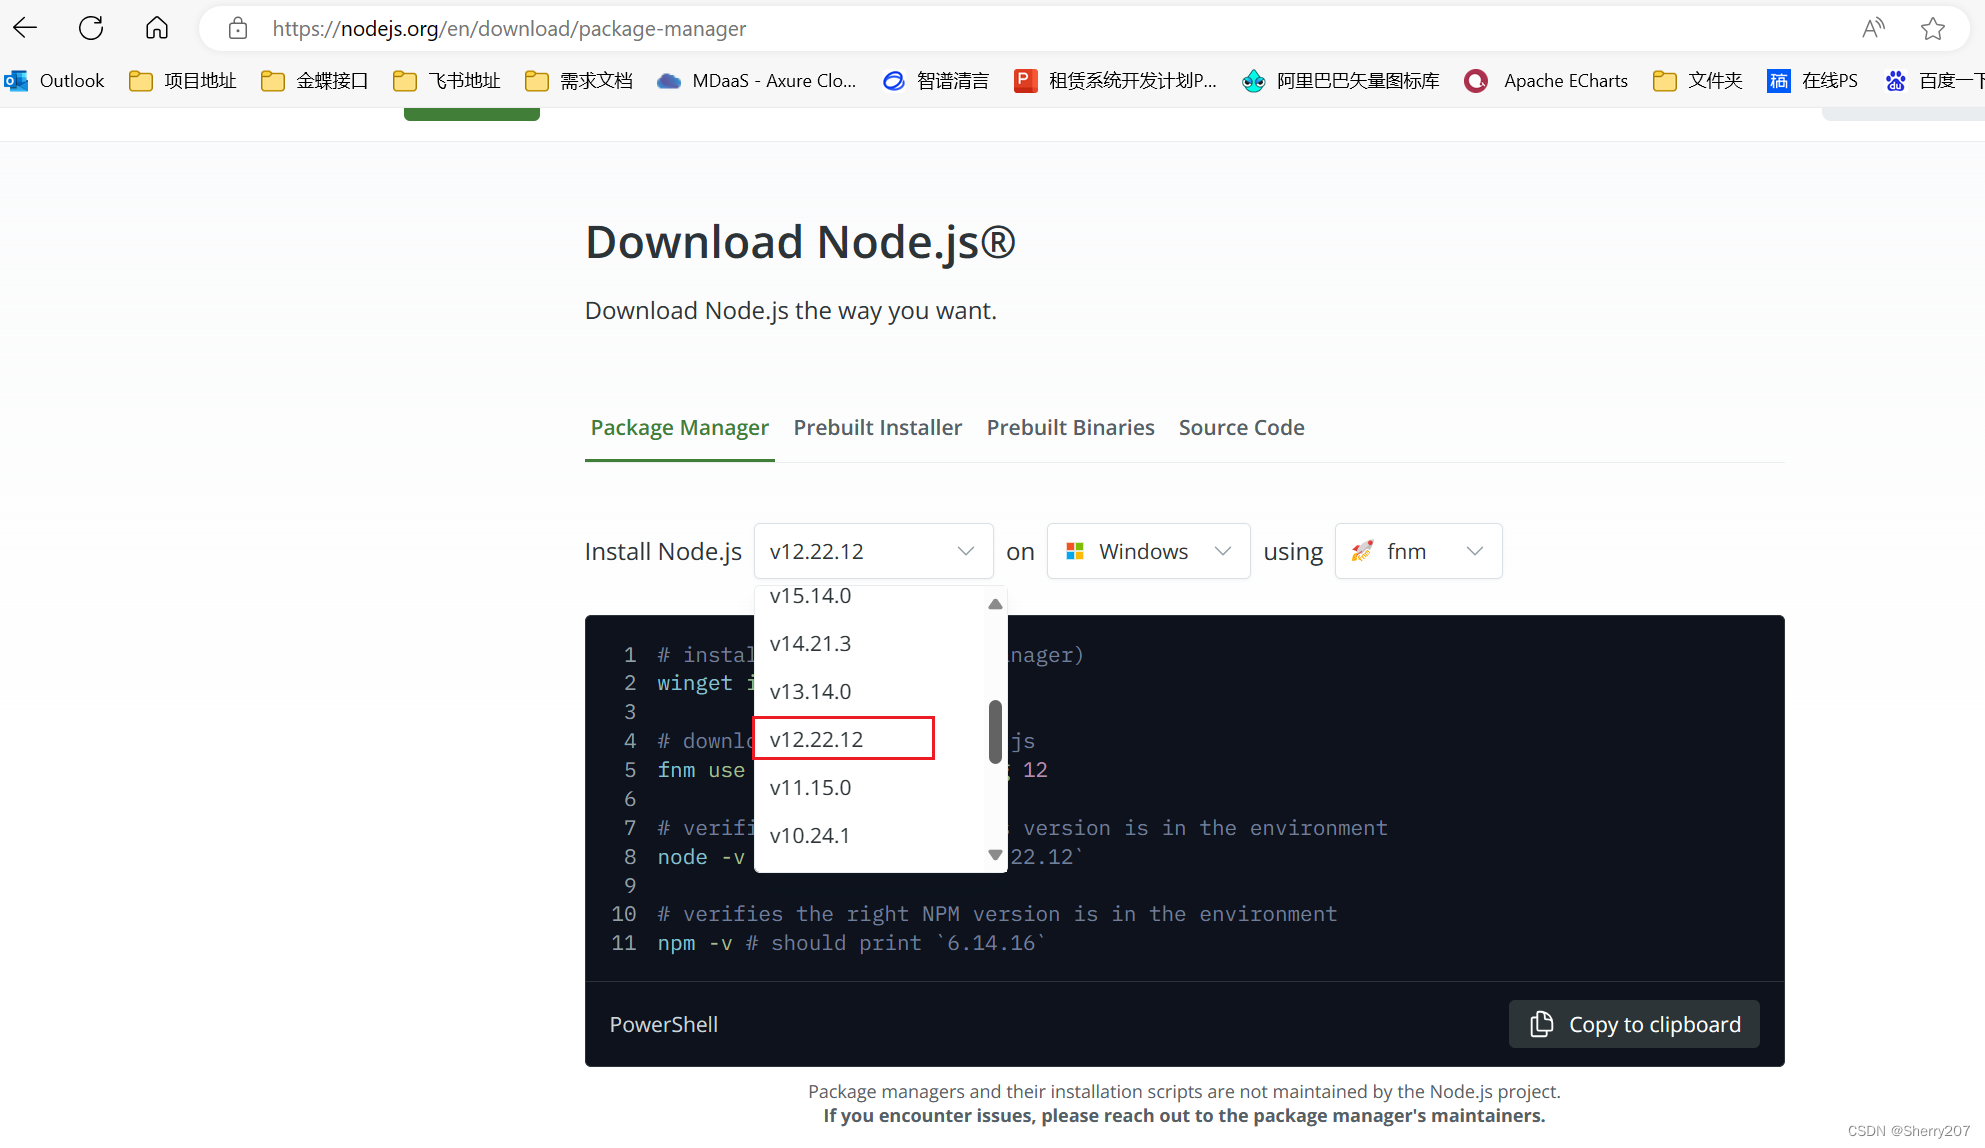
Task: Click the site info lock icon
Action: tap(238, 28)
